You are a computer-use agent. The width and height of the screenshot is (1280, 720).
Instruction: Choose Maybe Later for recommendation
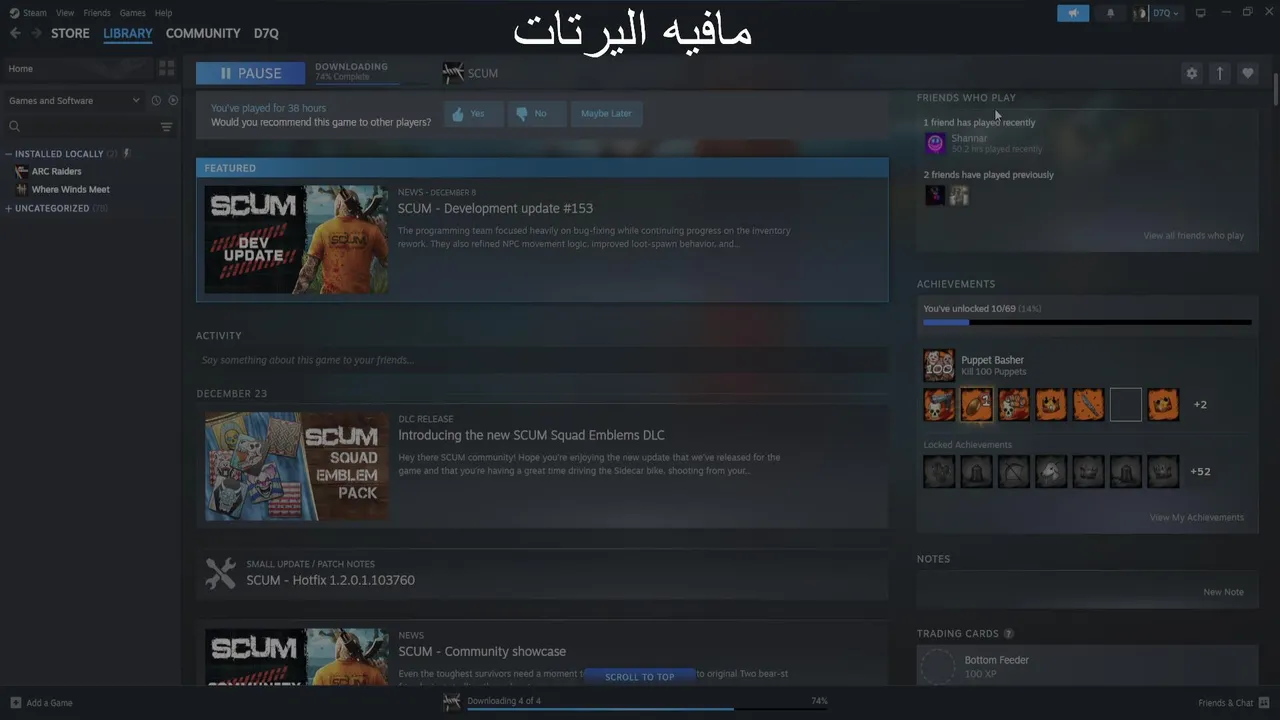[606, 114]
